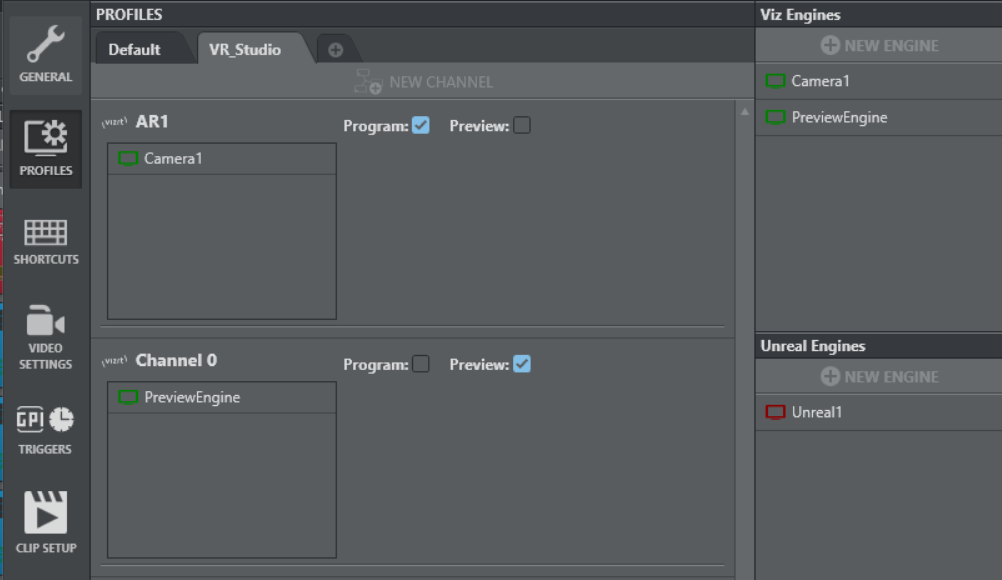Click the add profile plus tab icon
Viewport: 1002px width, 580px height.
[x=336, y=50]
